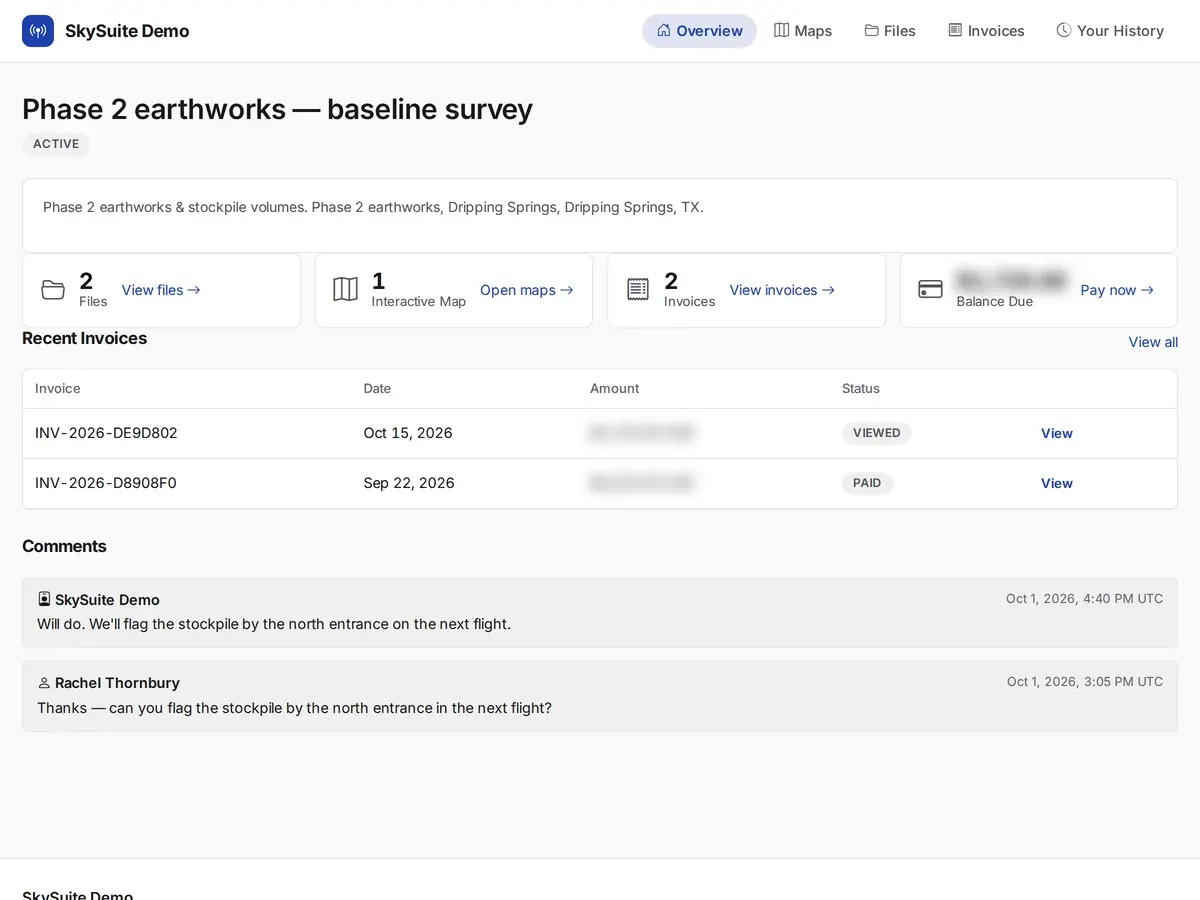Click the comment timestamp 4:40 PM UTC
Image resolution: width=1200 pixels, height=900 pixels.
pyautogui.click(x=1084, y=599)
